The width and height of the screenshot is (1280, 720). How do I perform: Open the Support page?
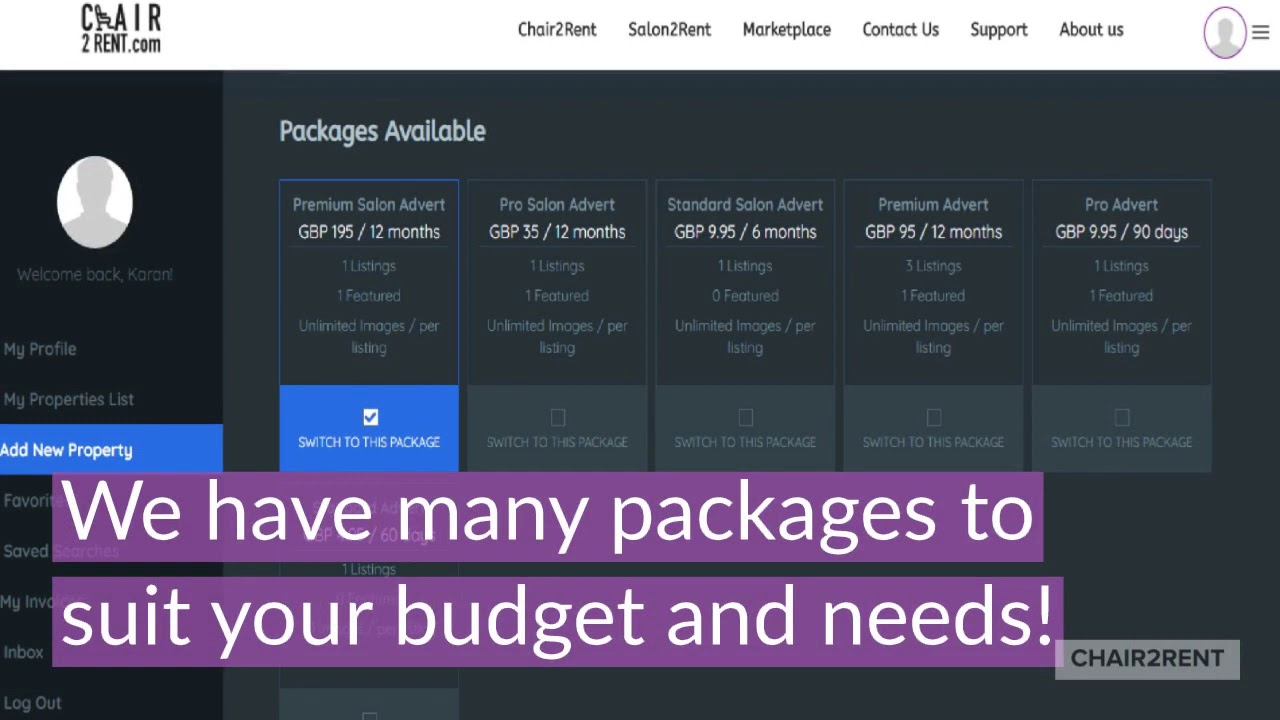pyautogui.click(x=998, y=30)
